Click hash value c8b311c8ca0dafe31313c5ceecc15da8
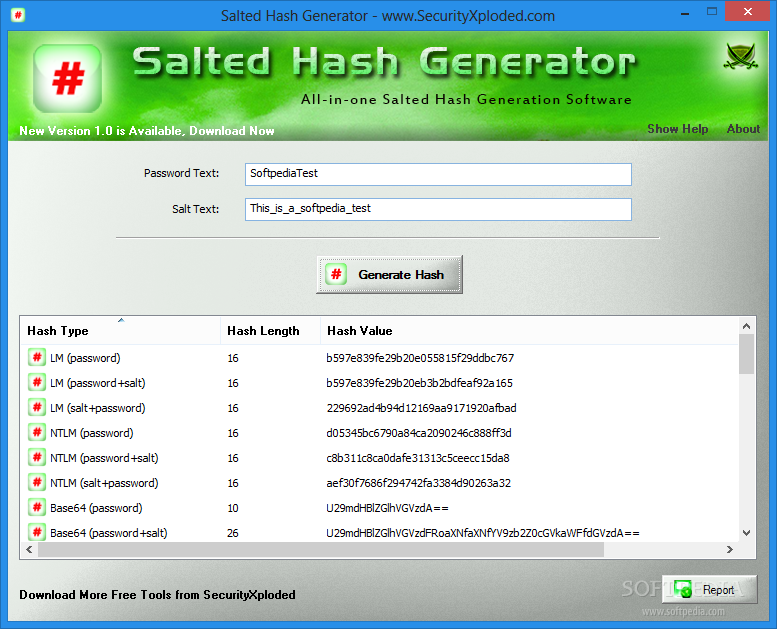777x630 pixels. 418,458
